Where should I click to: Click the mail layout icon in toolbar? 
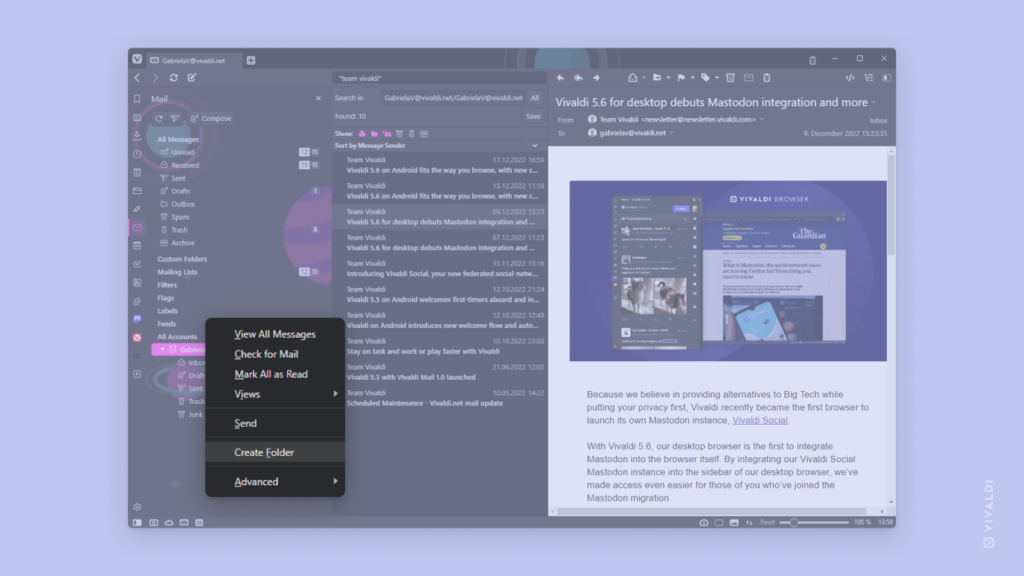click(886, 78)
